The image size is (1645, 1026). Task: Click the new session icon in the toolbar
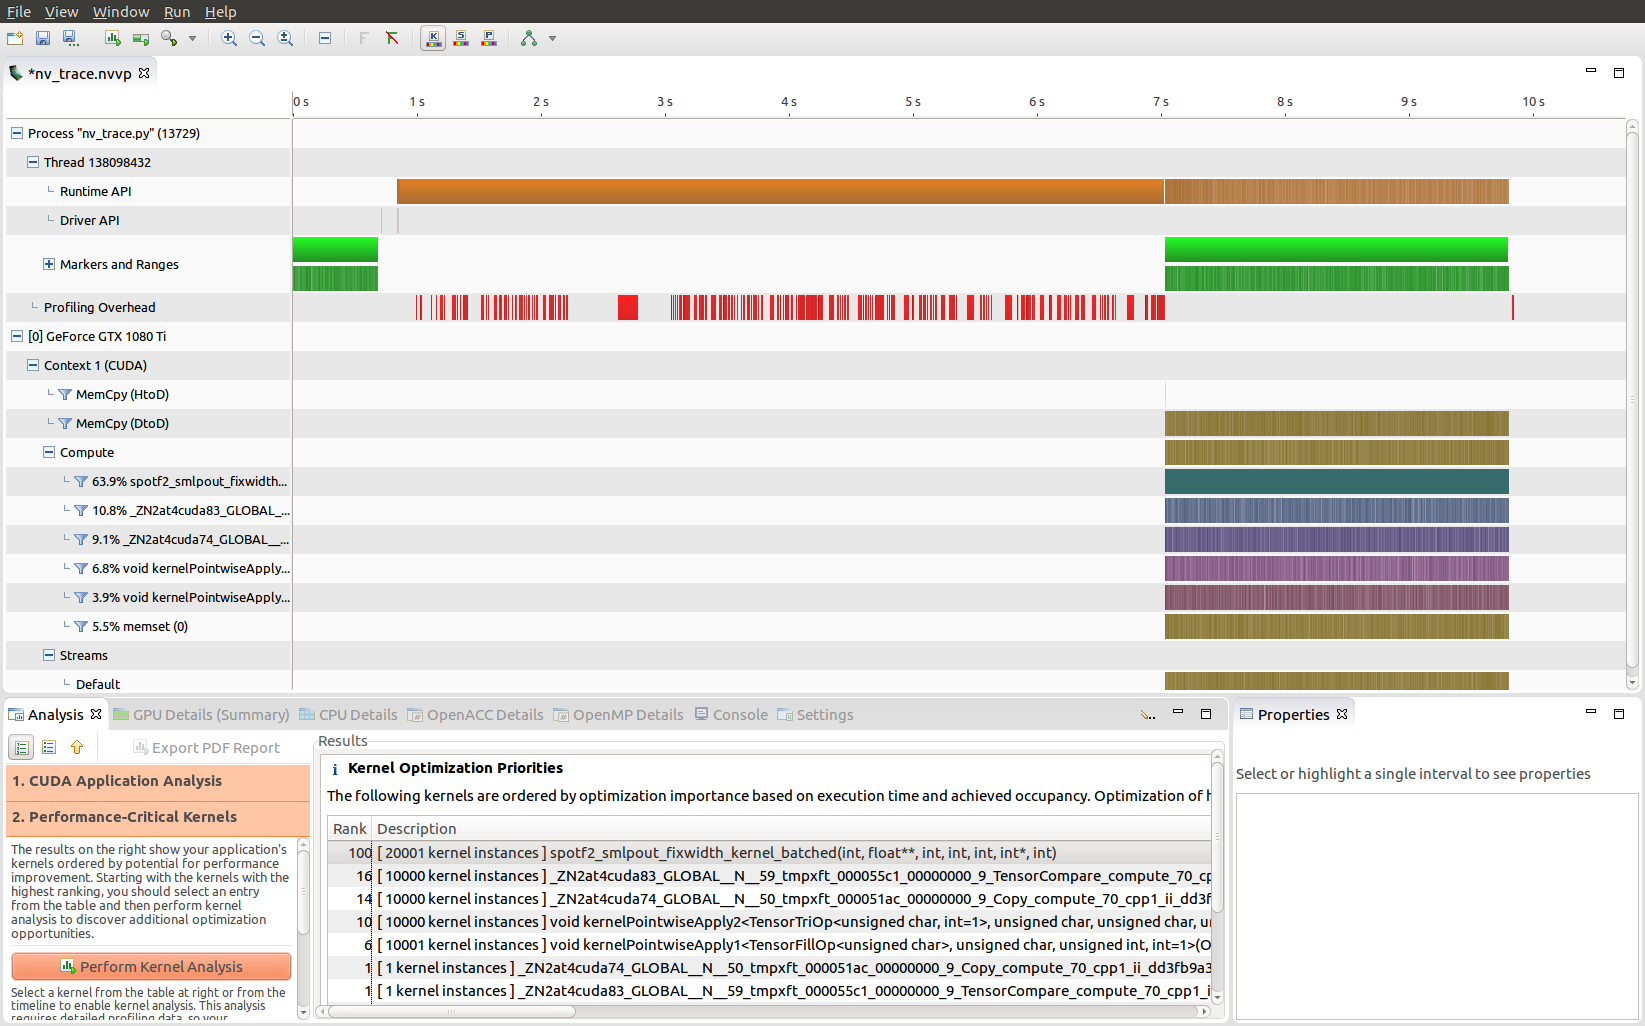click(x=15, y=38)
